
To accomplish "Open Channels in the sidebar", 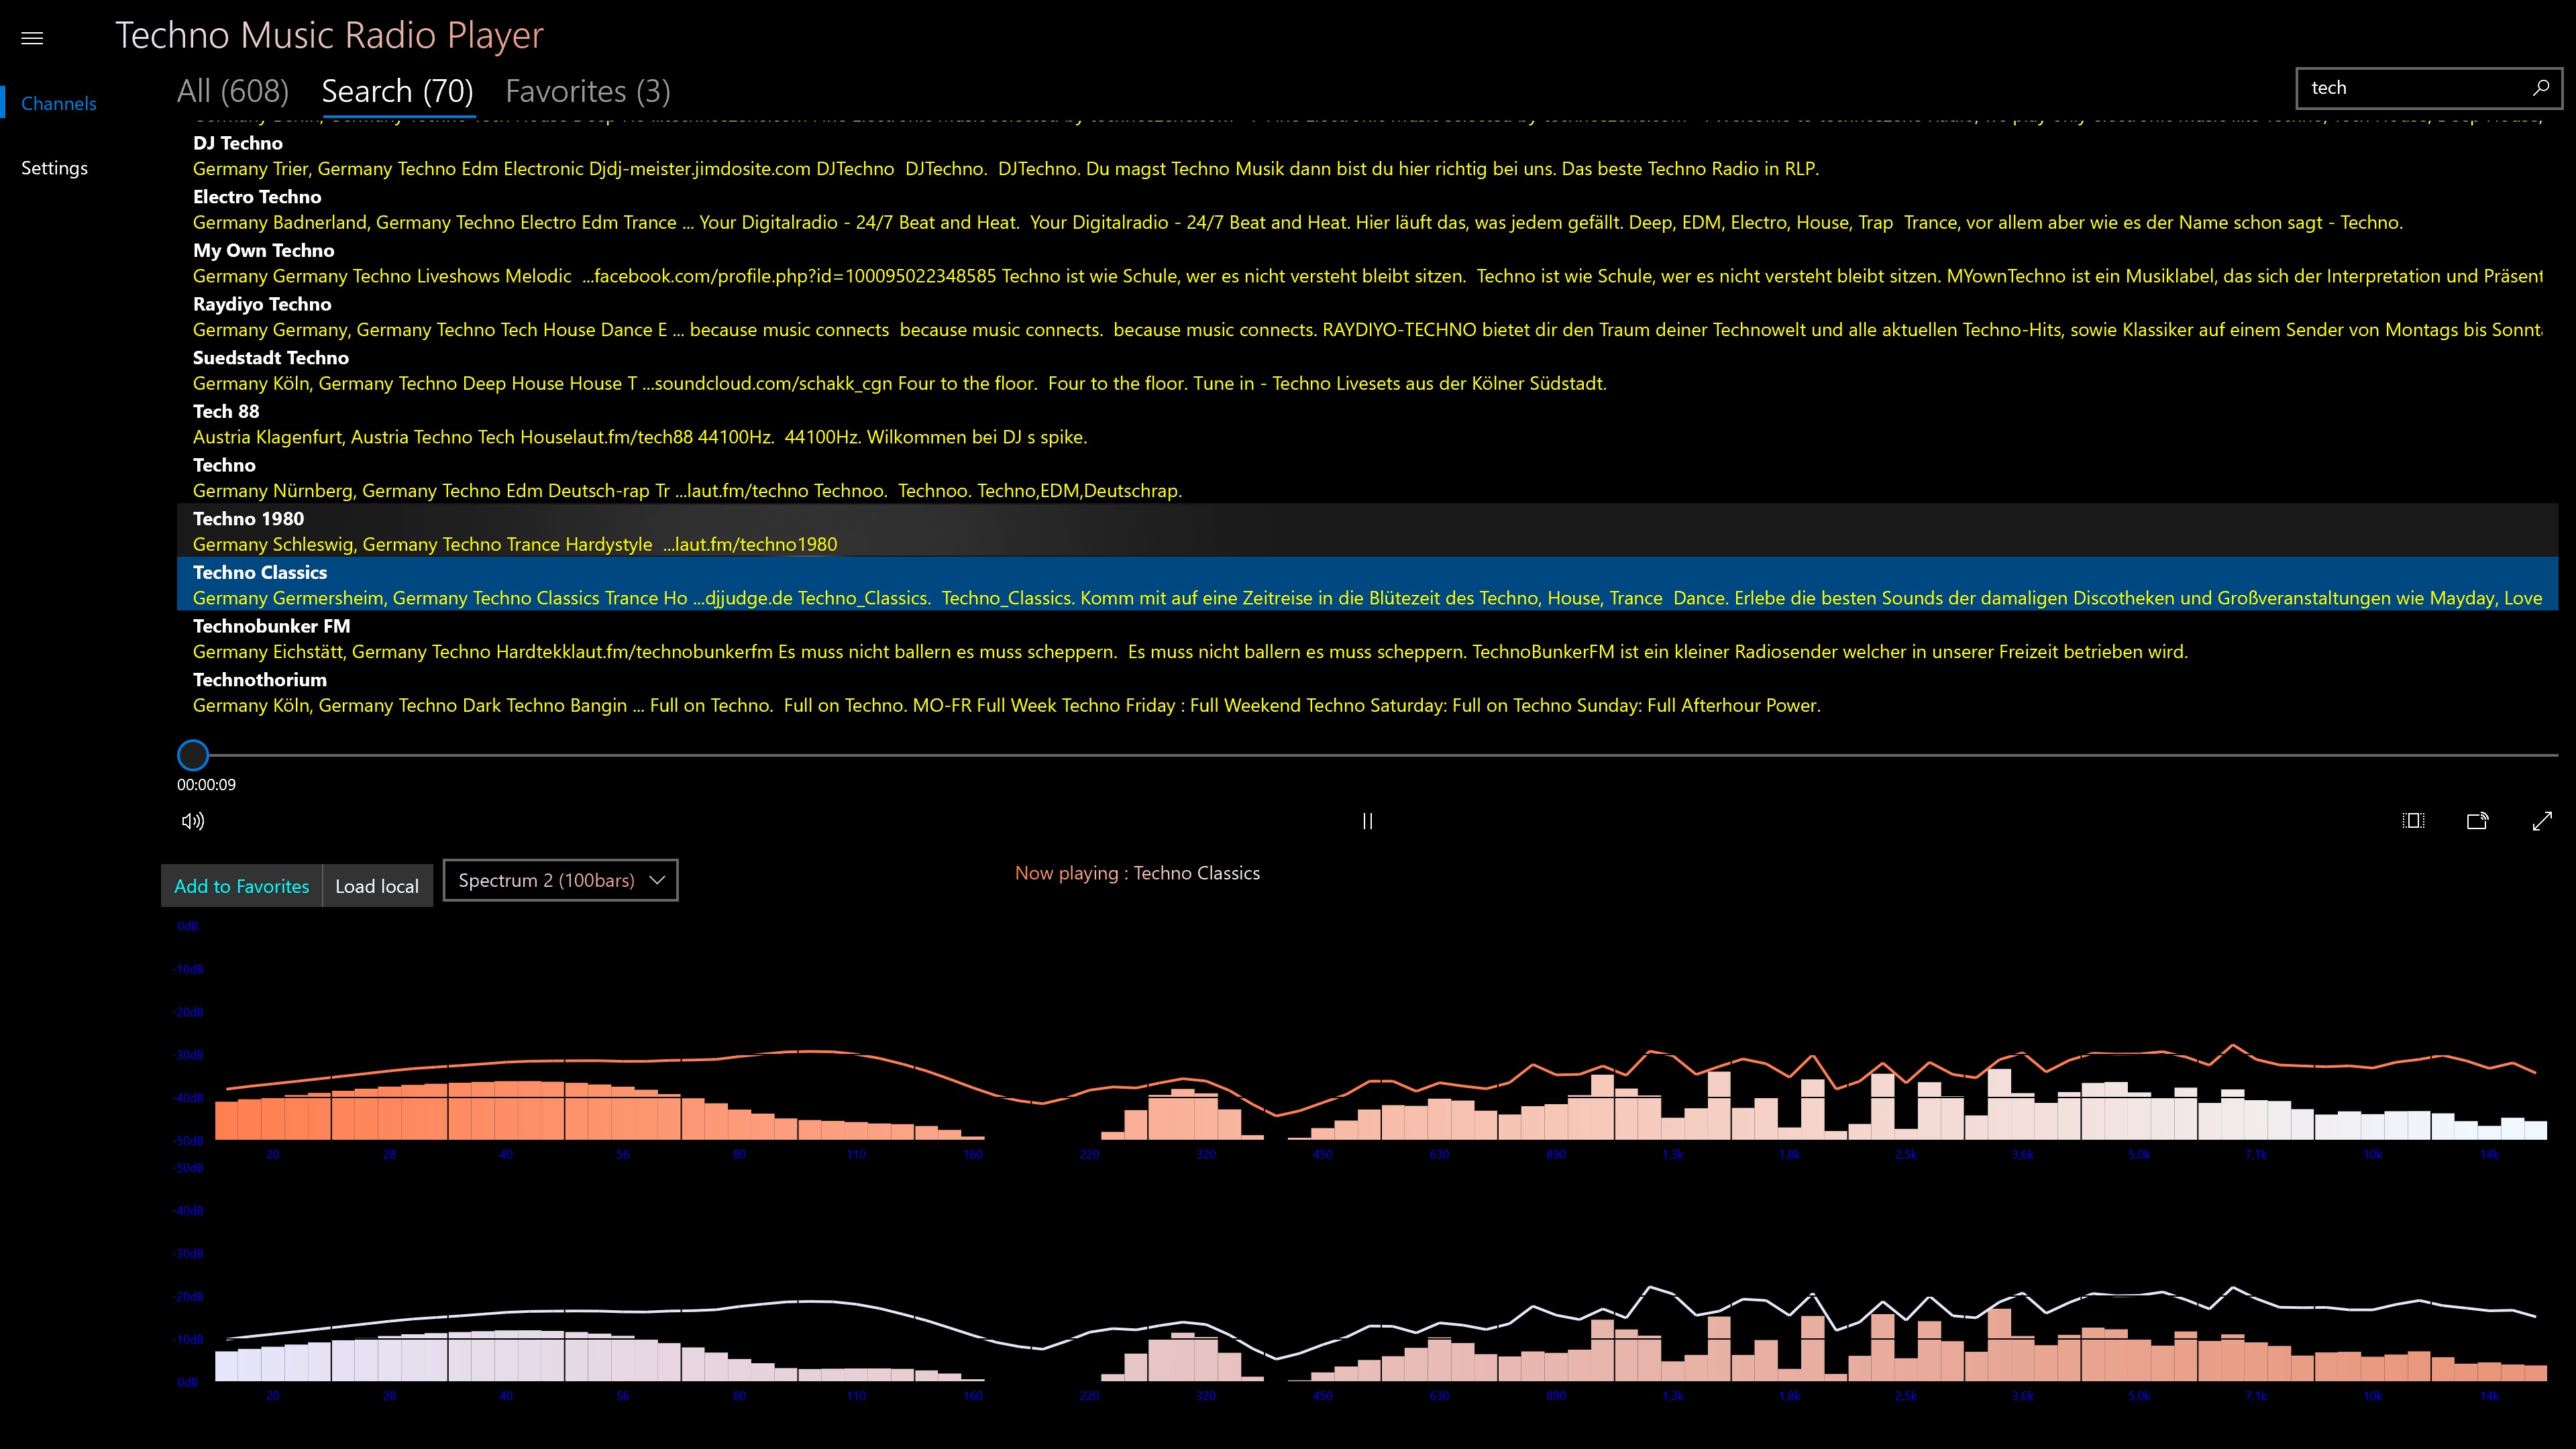I will coord(58,104).
